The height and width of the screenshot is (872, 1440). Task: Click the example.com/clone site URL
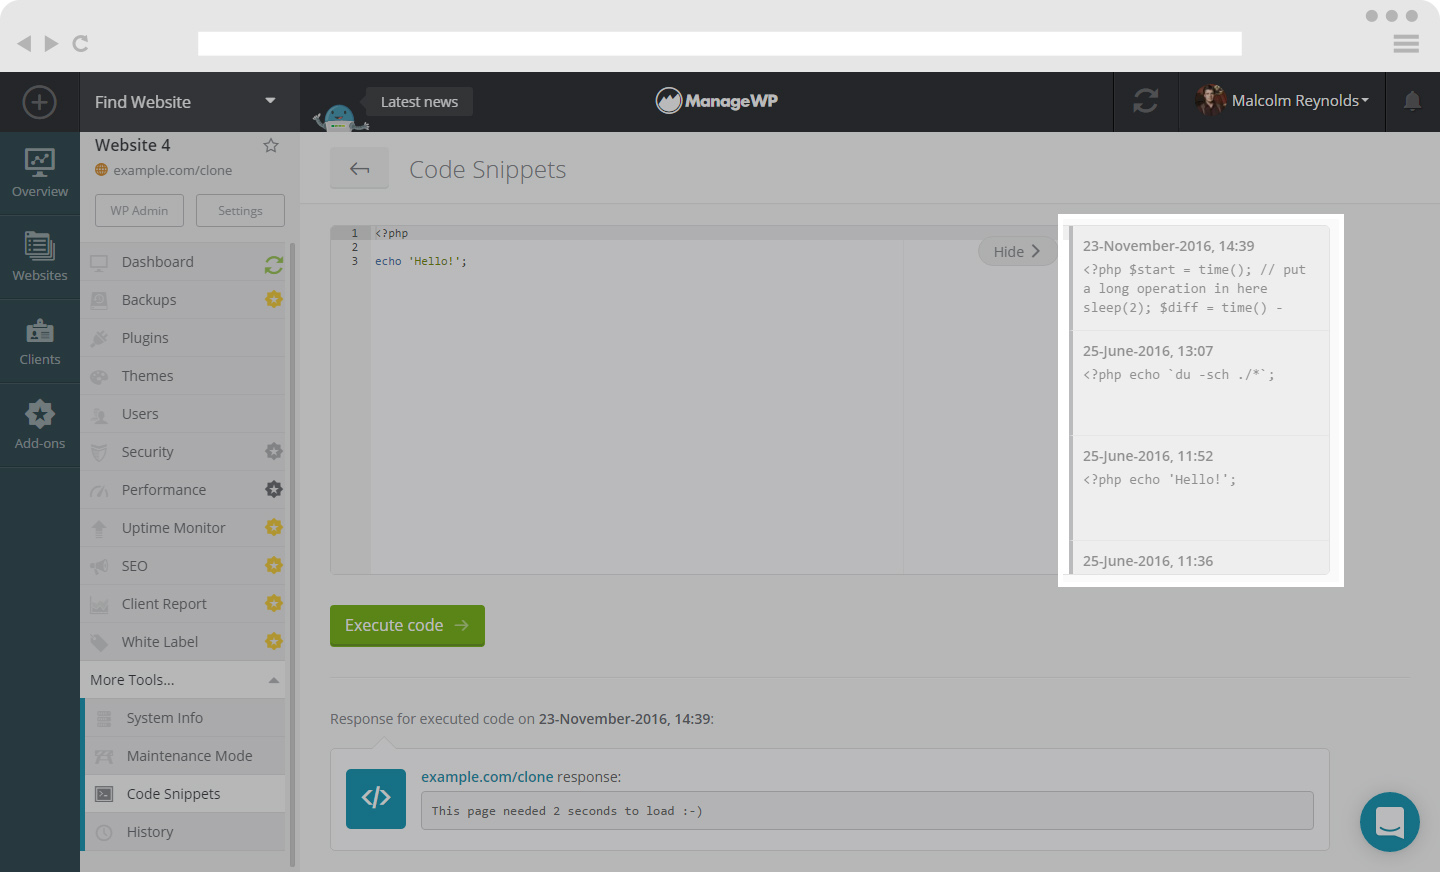click(172, 170)
